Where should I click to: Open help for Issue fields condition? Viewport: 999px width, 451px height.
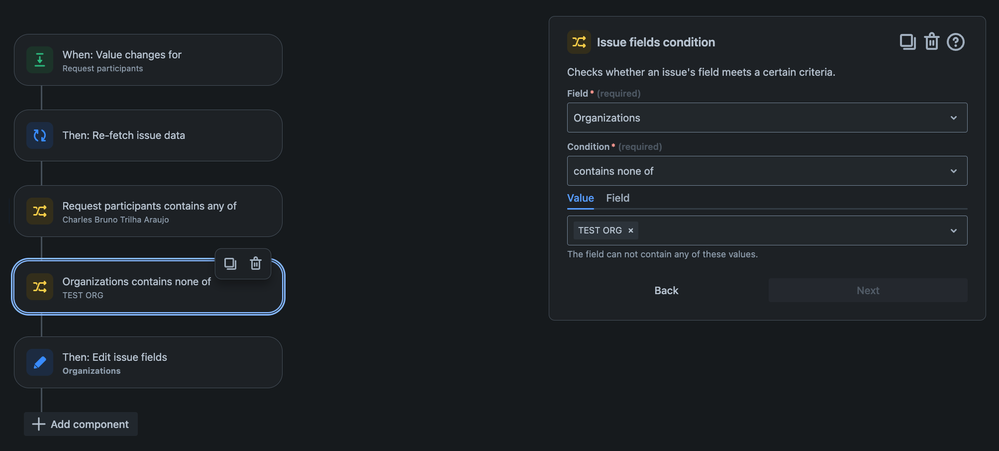tap(956, 42)
